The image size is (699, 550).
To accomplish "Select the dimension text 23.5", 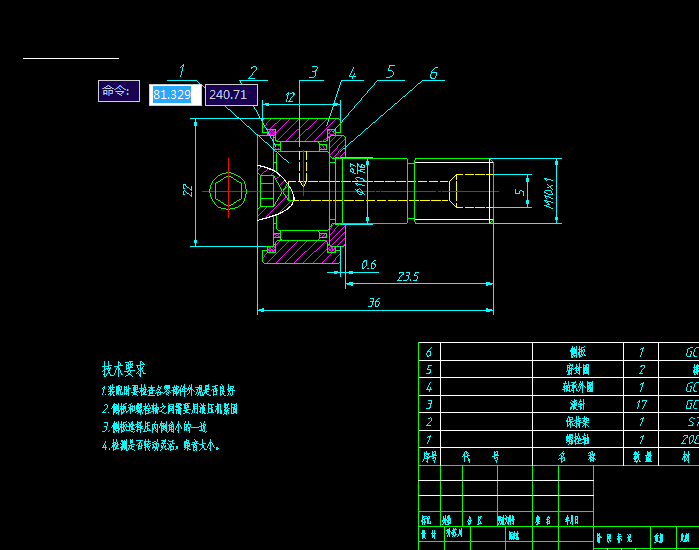I will tap(408, 277).
